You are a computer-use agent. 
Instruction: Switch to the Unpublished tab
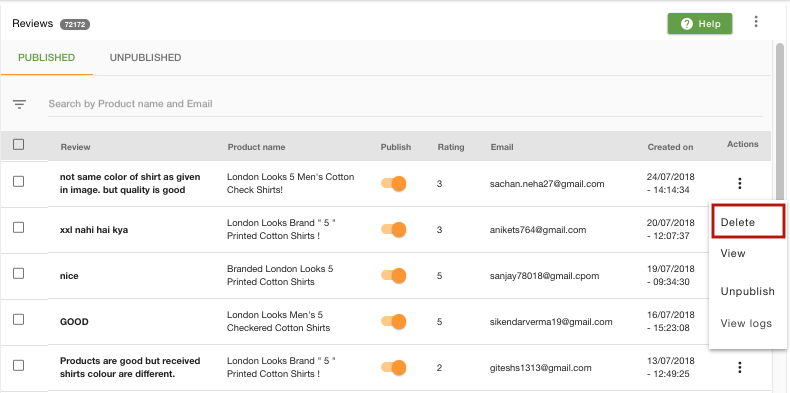click(x=146, y=57)
